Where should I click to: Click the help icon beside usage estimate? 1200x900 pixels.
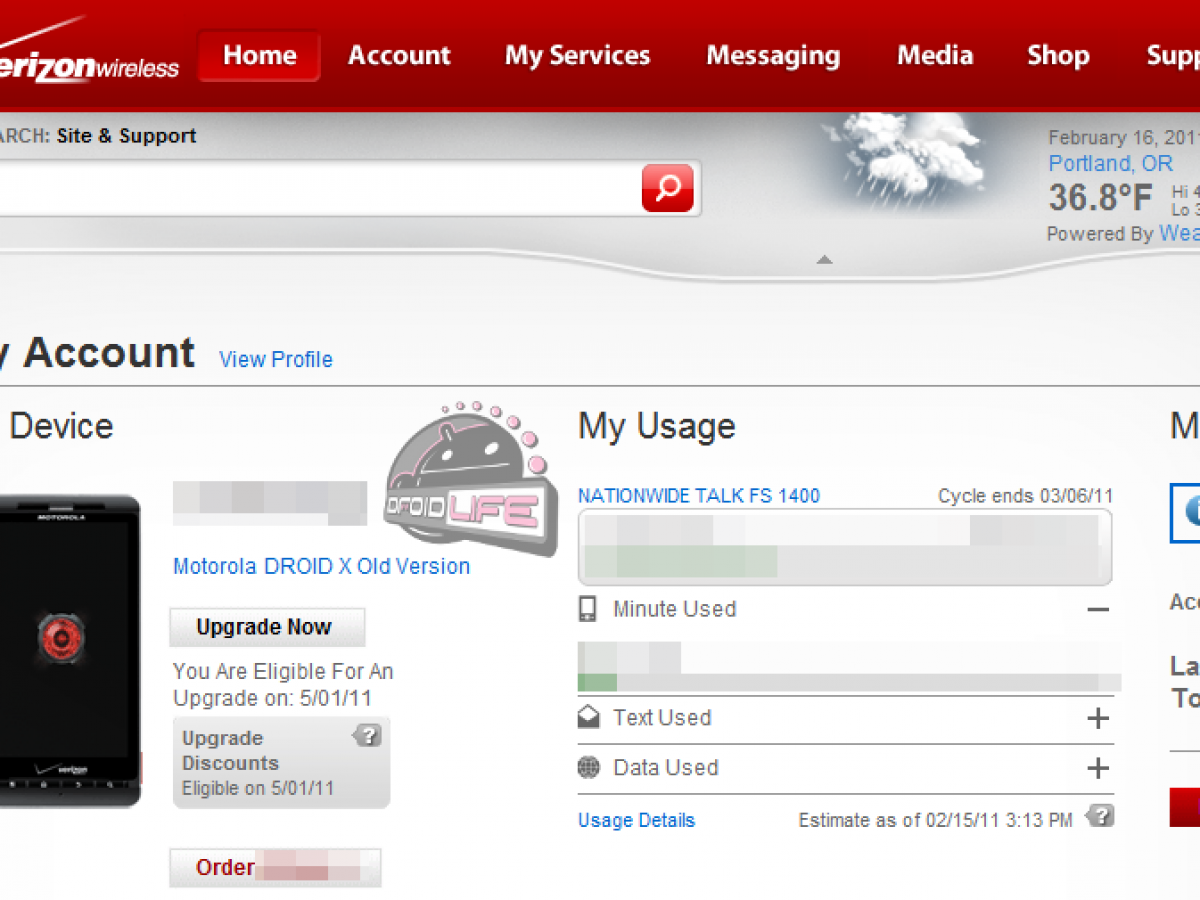(1100, 816)
